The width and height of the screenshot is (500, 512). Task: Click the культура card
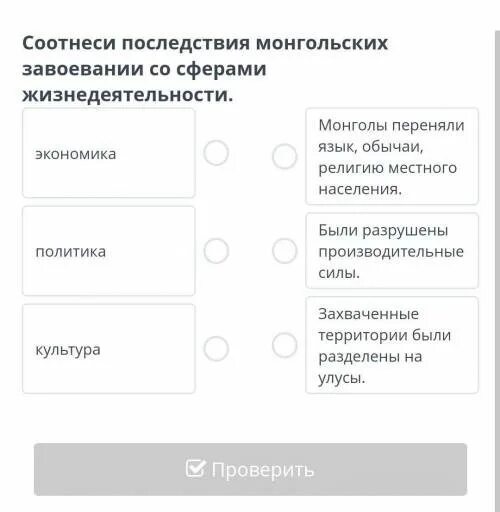point(109,348)
